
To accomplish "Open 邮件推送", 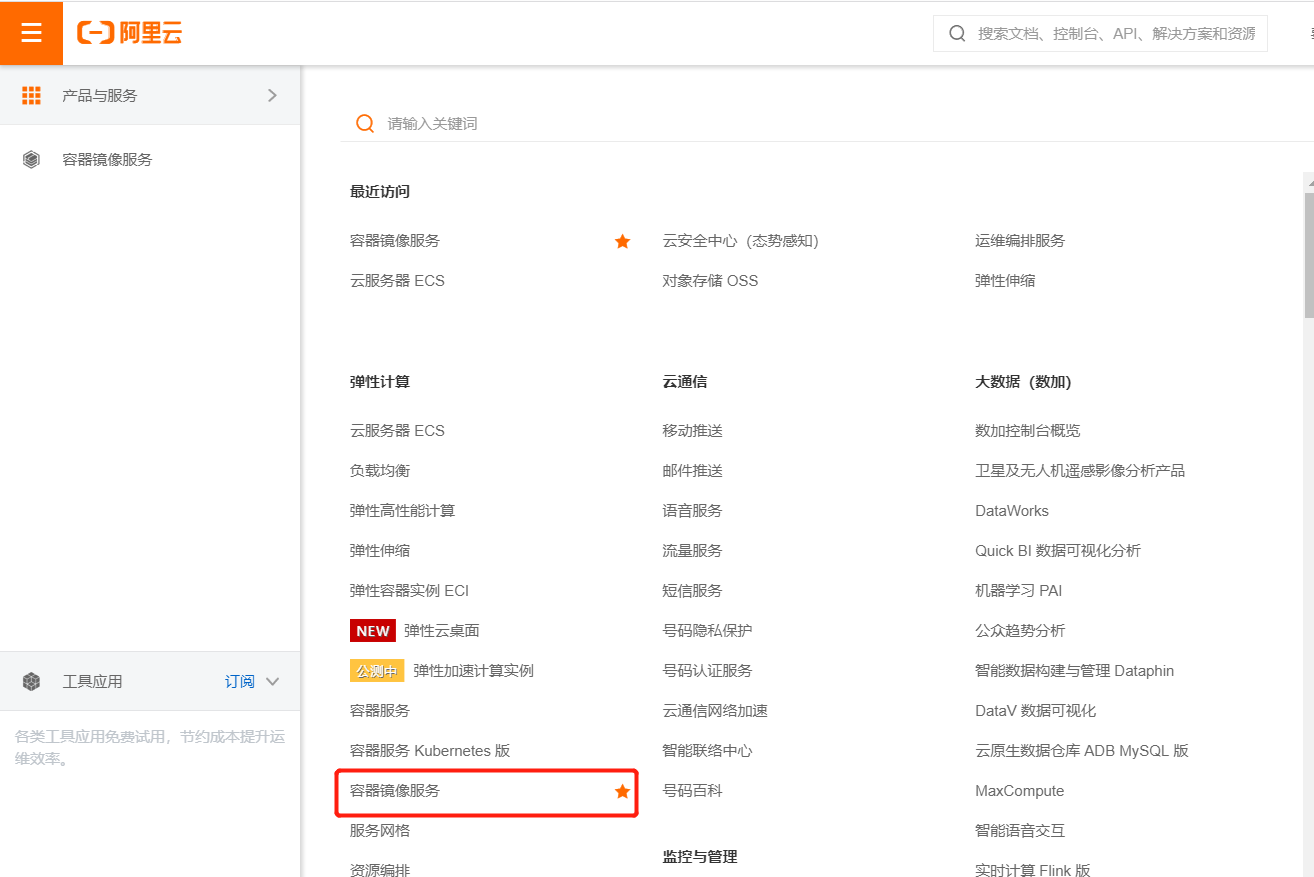I will pyautogui.click(x=692, y=471).
